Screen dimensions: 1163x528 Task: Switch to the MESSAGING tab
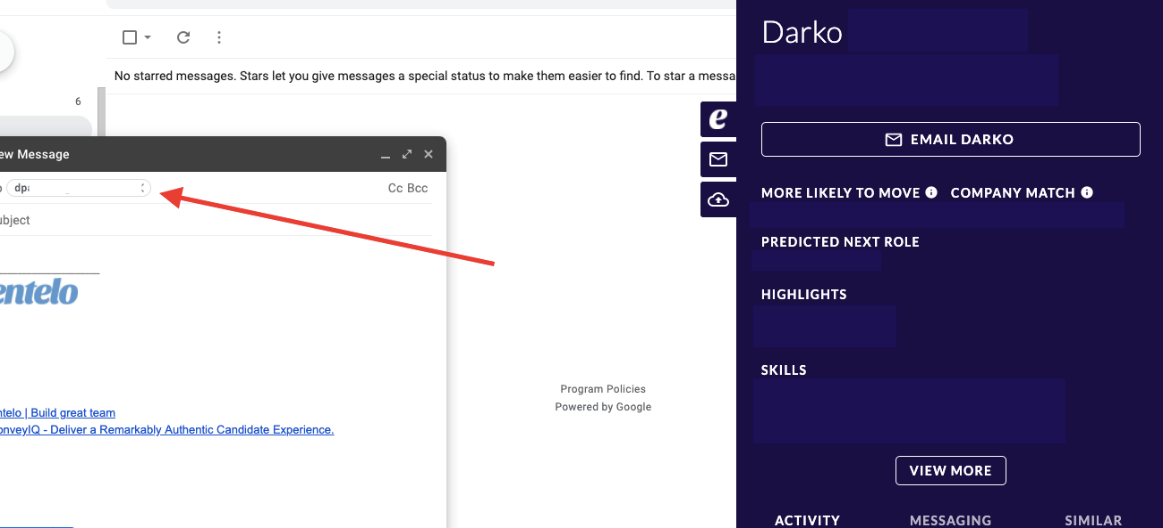950,521
